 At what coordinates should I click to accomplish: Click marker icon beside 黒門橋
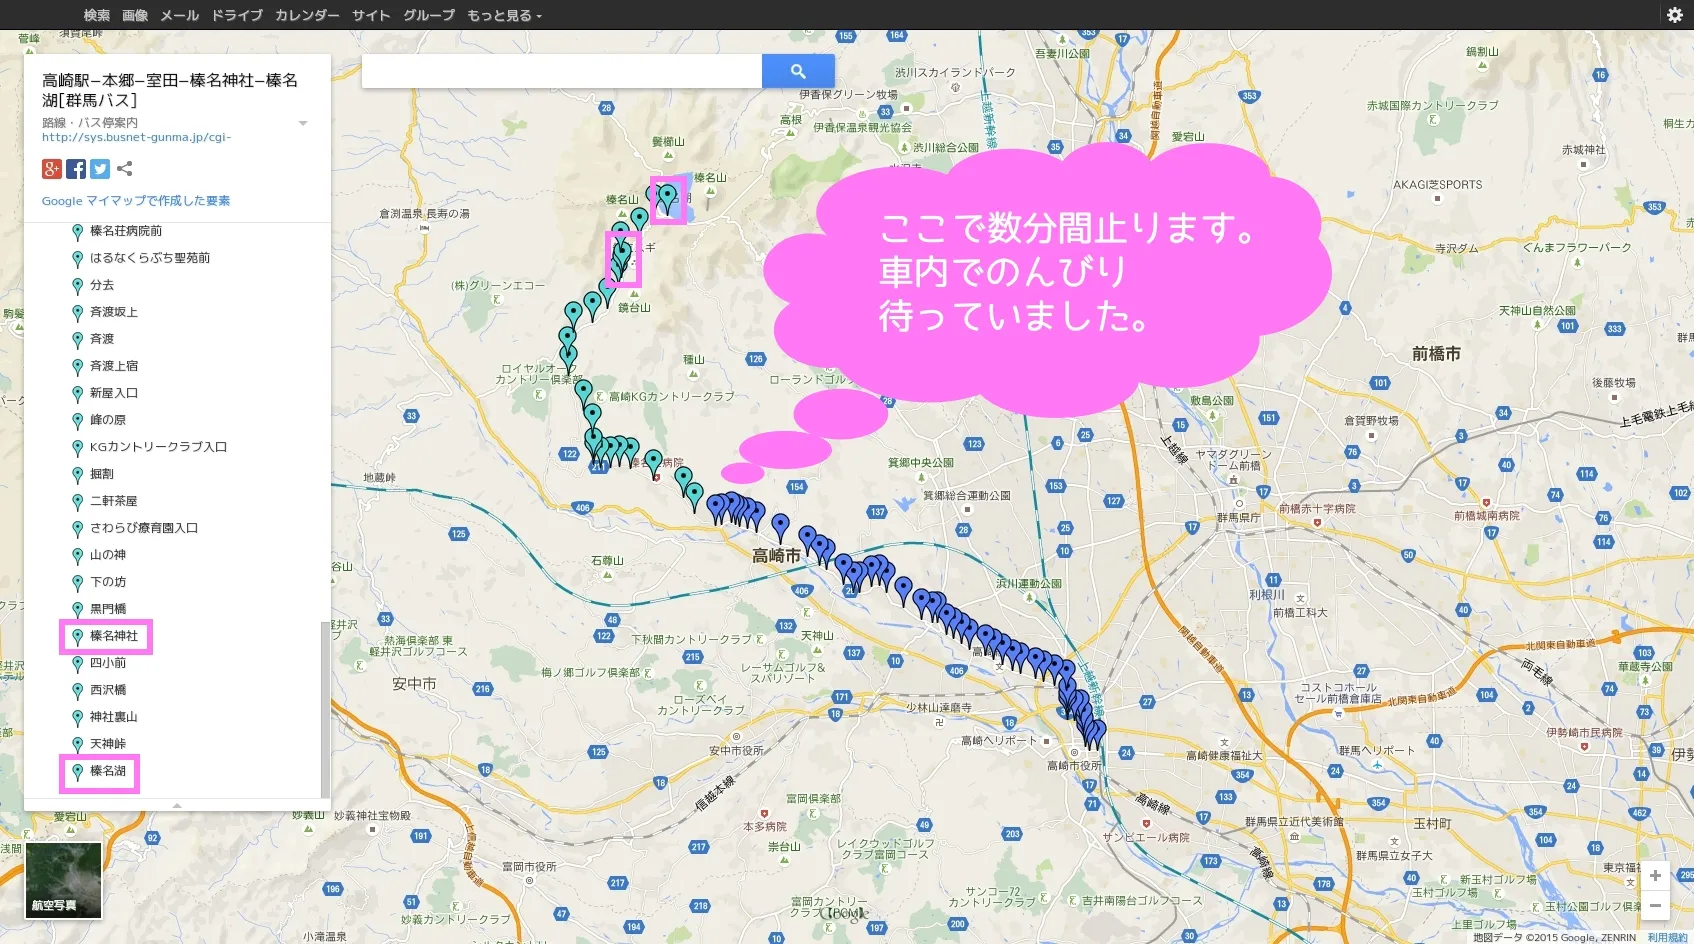coord(77,610)
